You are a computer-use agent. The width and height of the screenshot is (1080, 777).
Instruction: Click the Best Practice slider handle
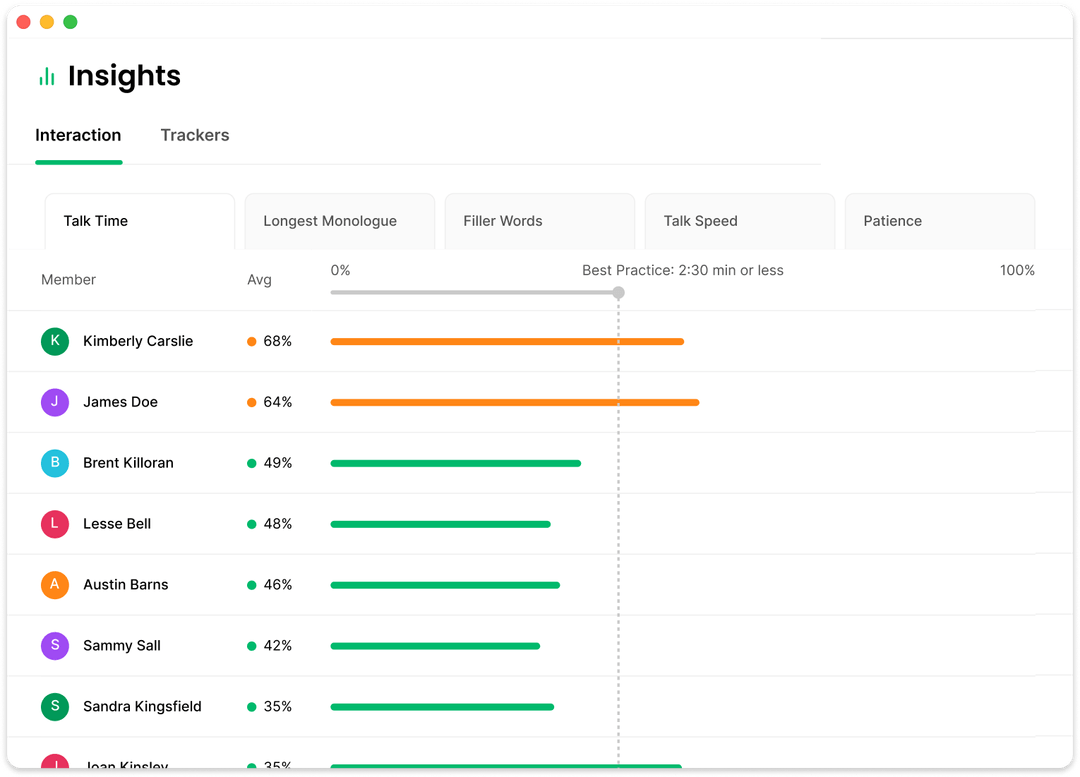(x=619, y=293)
